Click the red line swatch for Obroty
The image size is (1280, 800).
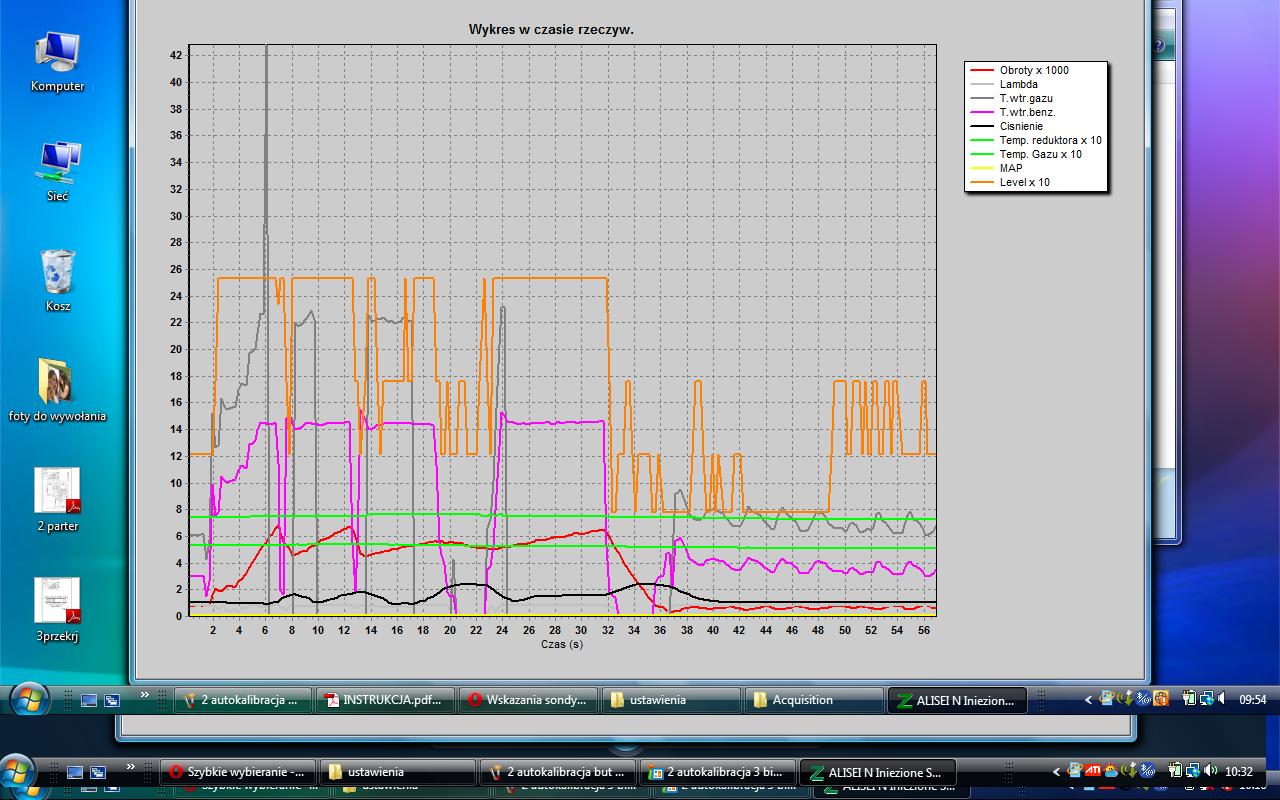coord(982,70)
